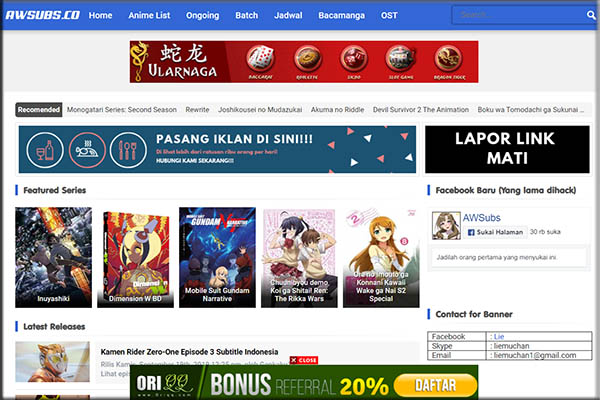
Task: Close the bottom OriQQ ad with red CLOSE
Action: pyautogui.click(x=304, y=360)
